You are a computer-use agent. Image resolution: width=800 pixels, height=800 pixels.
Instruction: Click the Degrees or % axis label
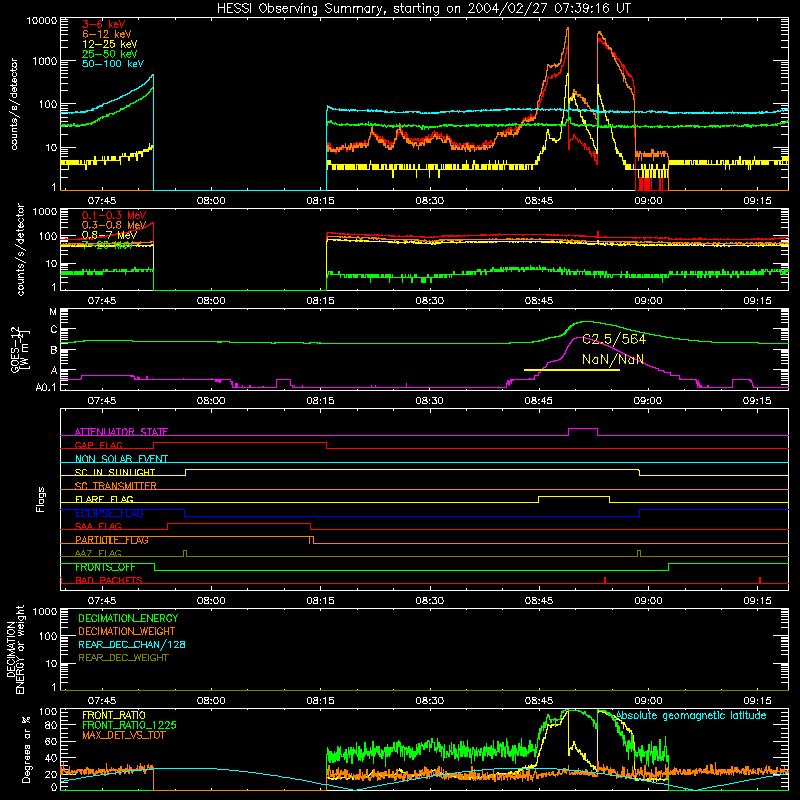26,749
